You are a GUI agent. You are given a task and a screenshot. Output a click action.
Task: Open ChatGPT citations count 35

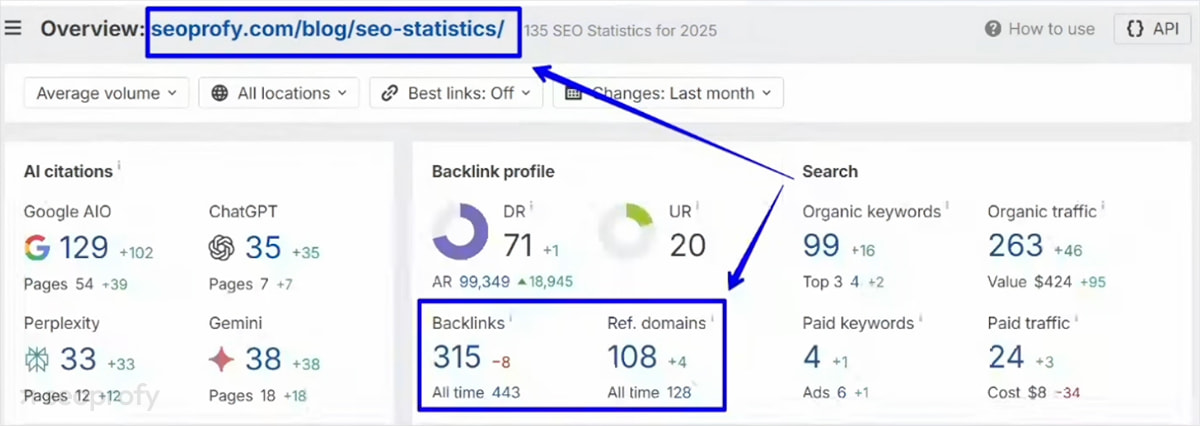[x=263, y=248]
